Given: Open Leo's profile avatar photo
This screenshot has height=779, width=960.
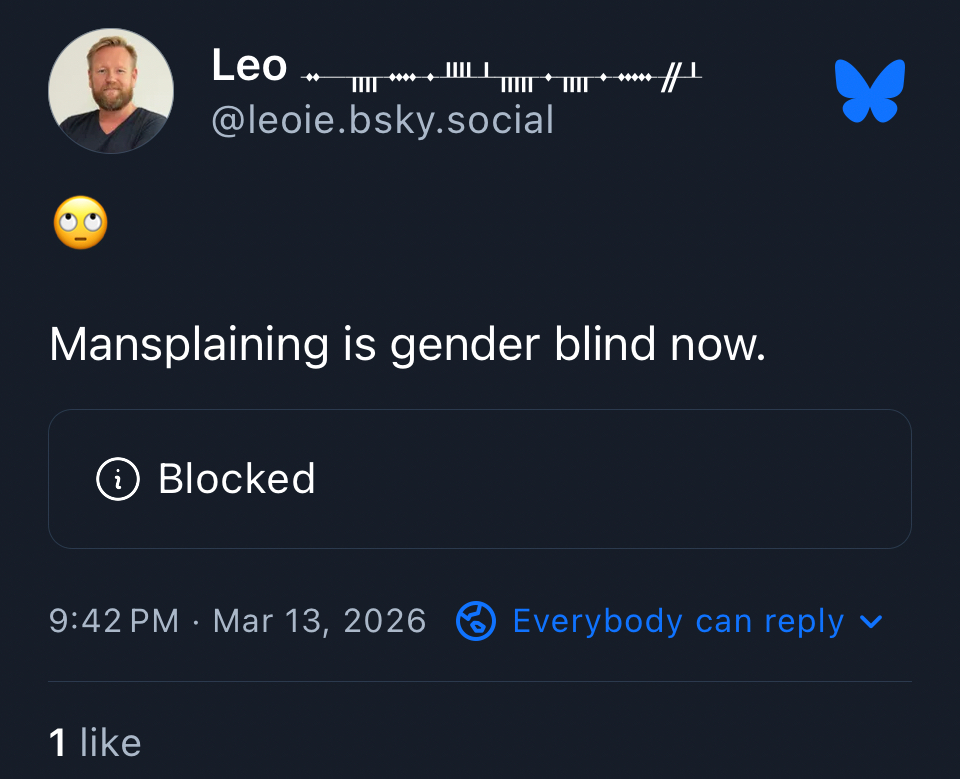Looking at the screenshot, I should [x=111, y=91].
